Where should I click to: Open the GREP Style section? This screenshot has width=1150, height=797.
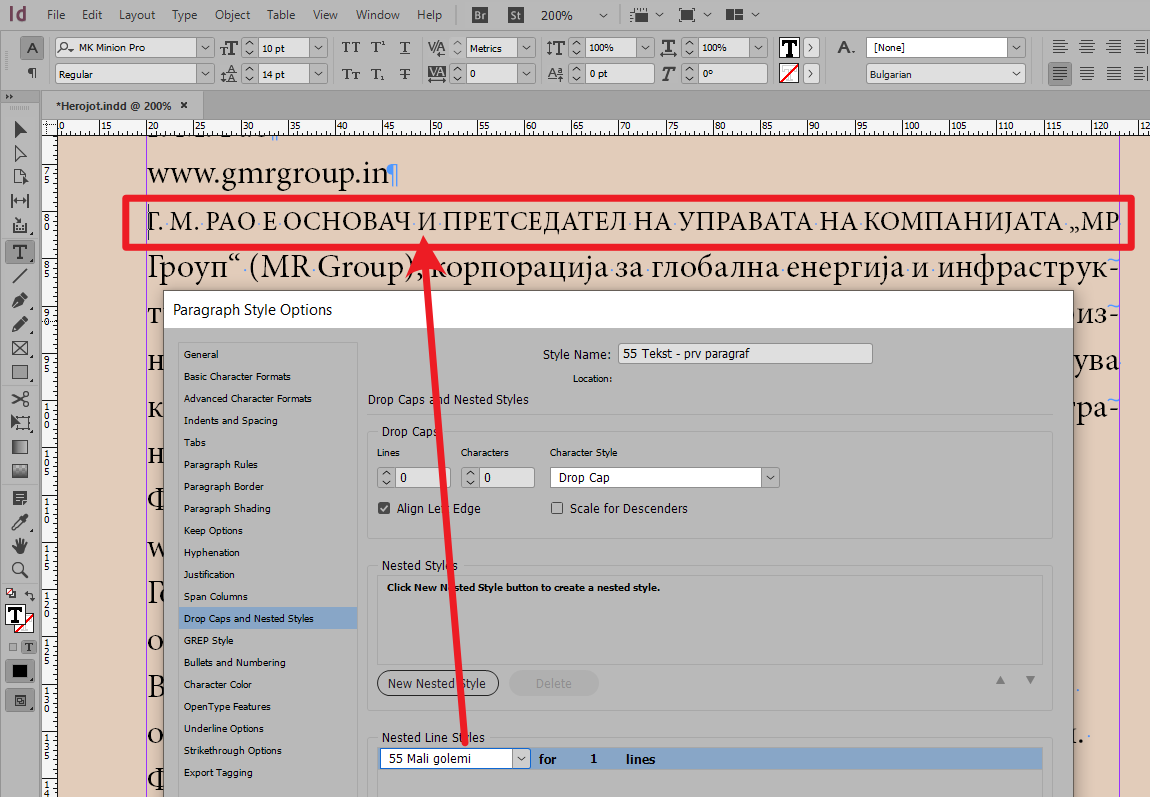(x=208, y=640)
